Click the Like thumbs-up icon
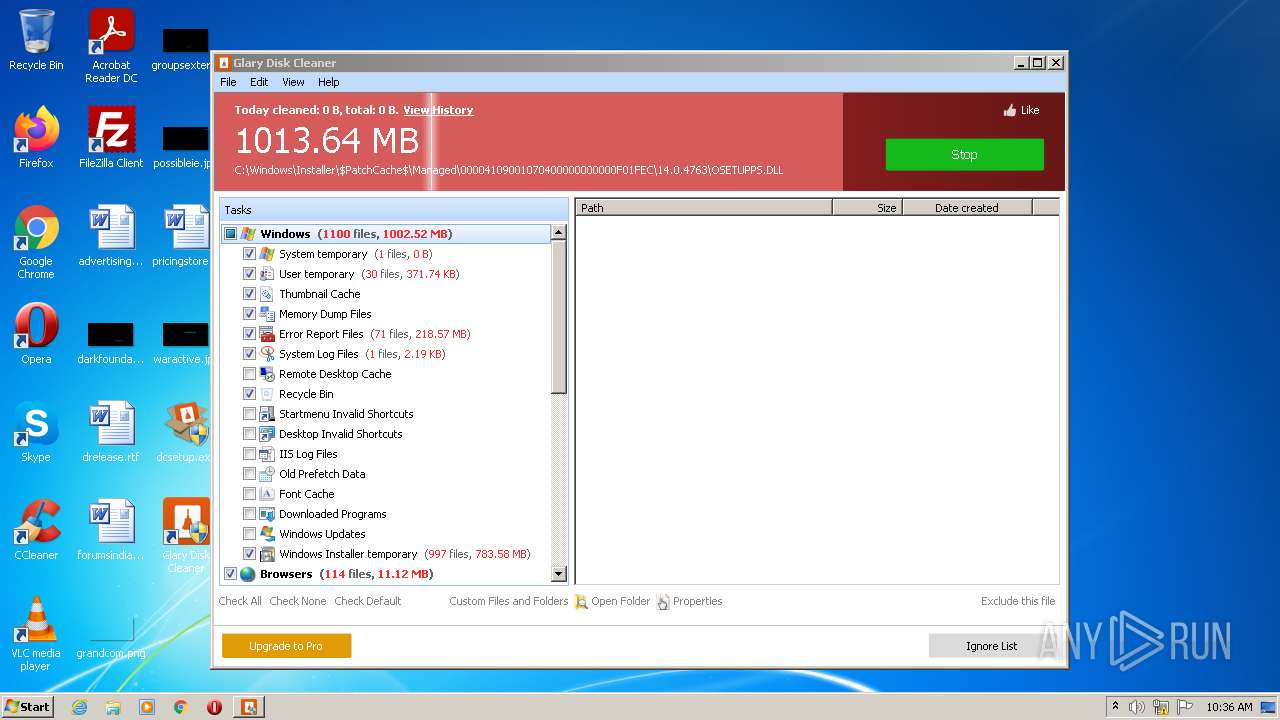This screenshot has height=720, width=1280. [1010, 110]
